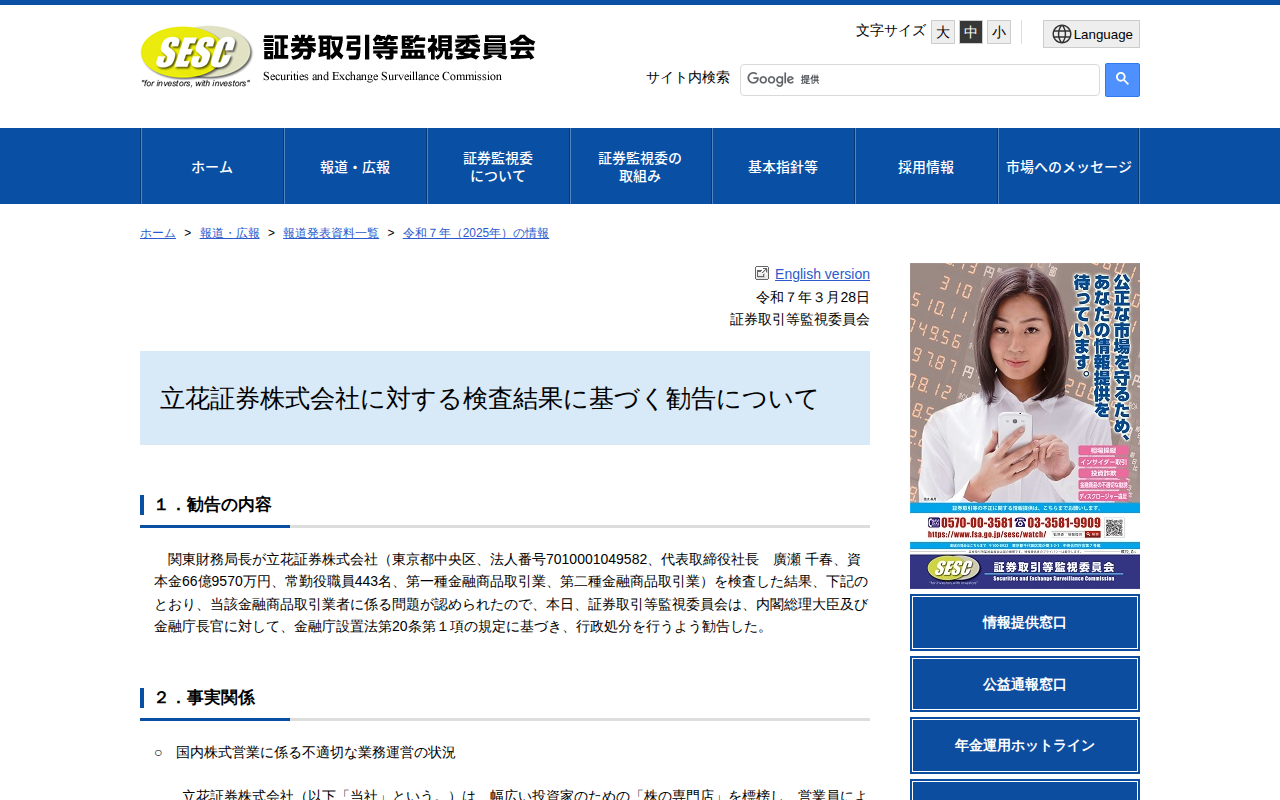Open the ホーム navigation menu item

coord(212,166)
